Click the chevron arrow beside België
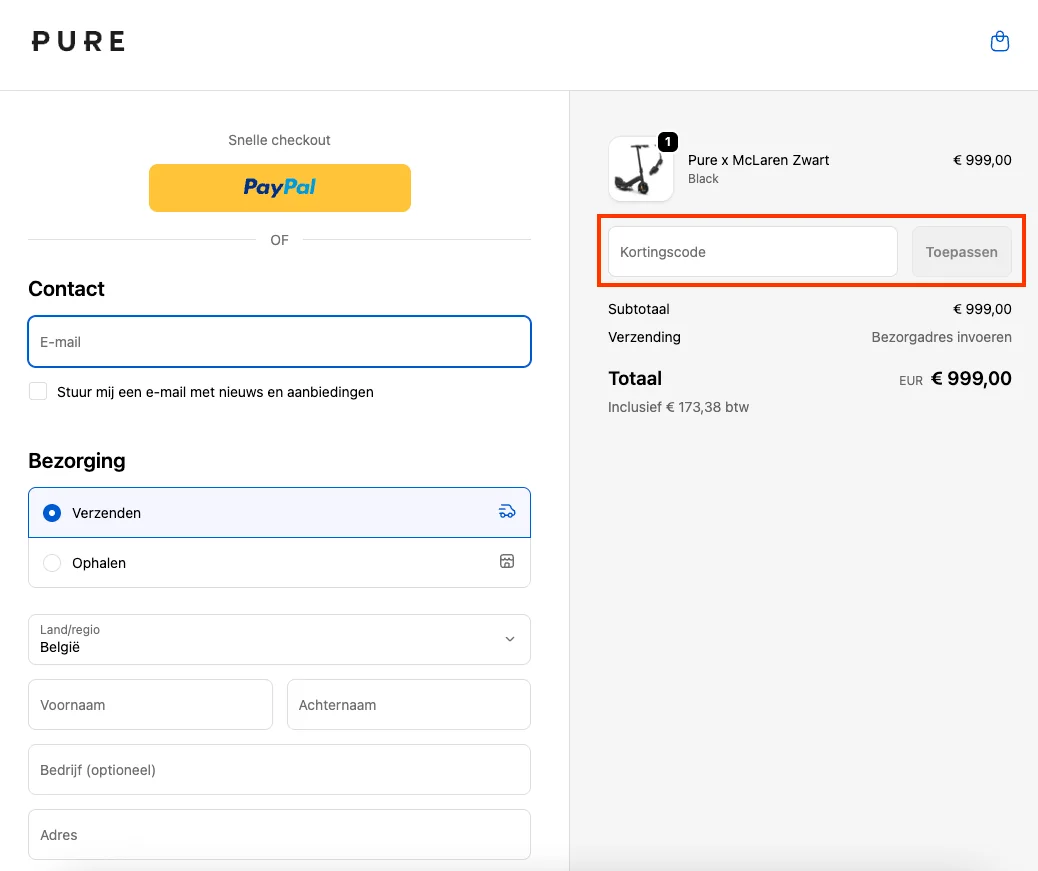The image size is (1038, 871). (510, 640)
